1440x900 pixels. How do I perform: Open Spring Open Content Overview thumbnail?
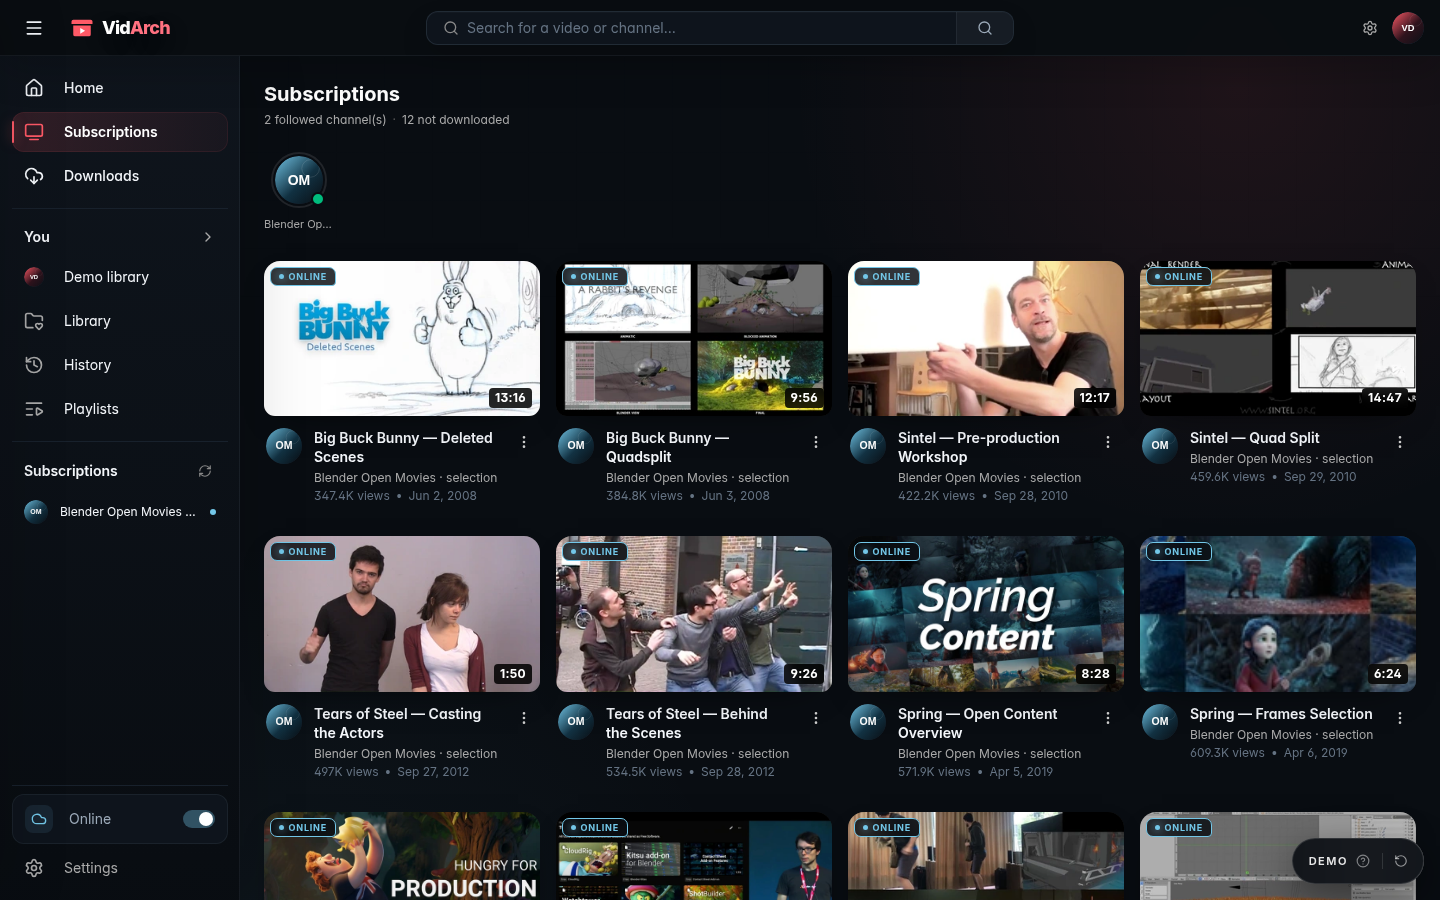click(986, 614)
